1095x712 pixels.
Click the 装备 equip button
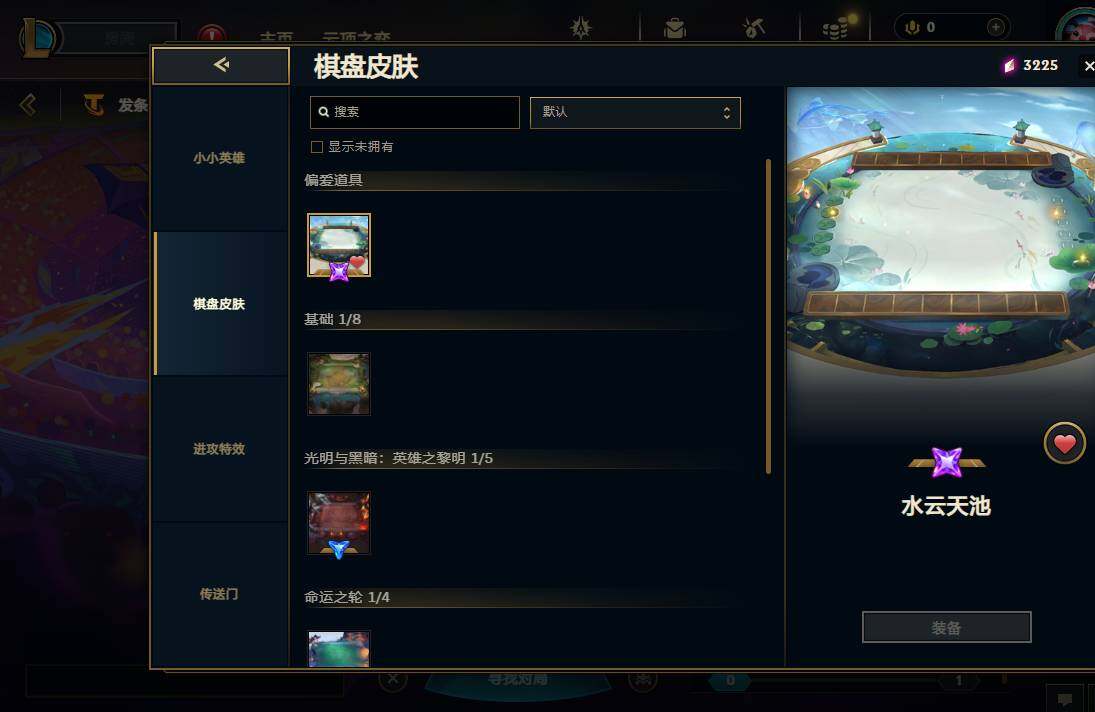(x=946, y=628)
